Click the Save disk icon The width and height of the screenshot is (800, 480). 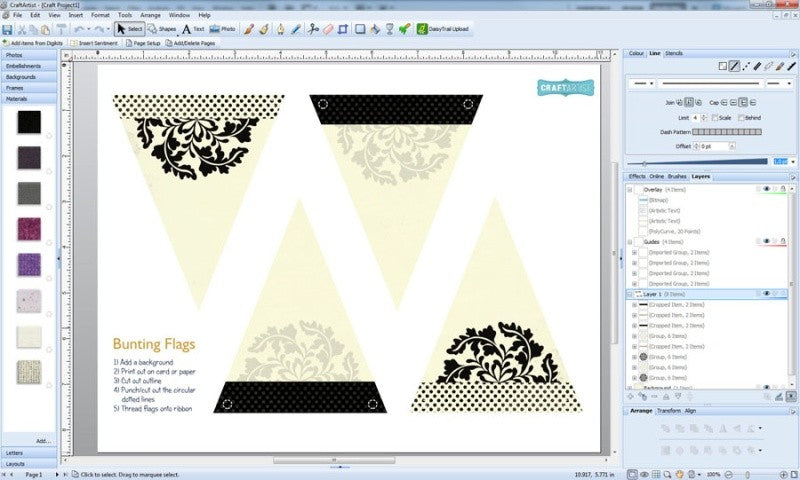point(7,30)
